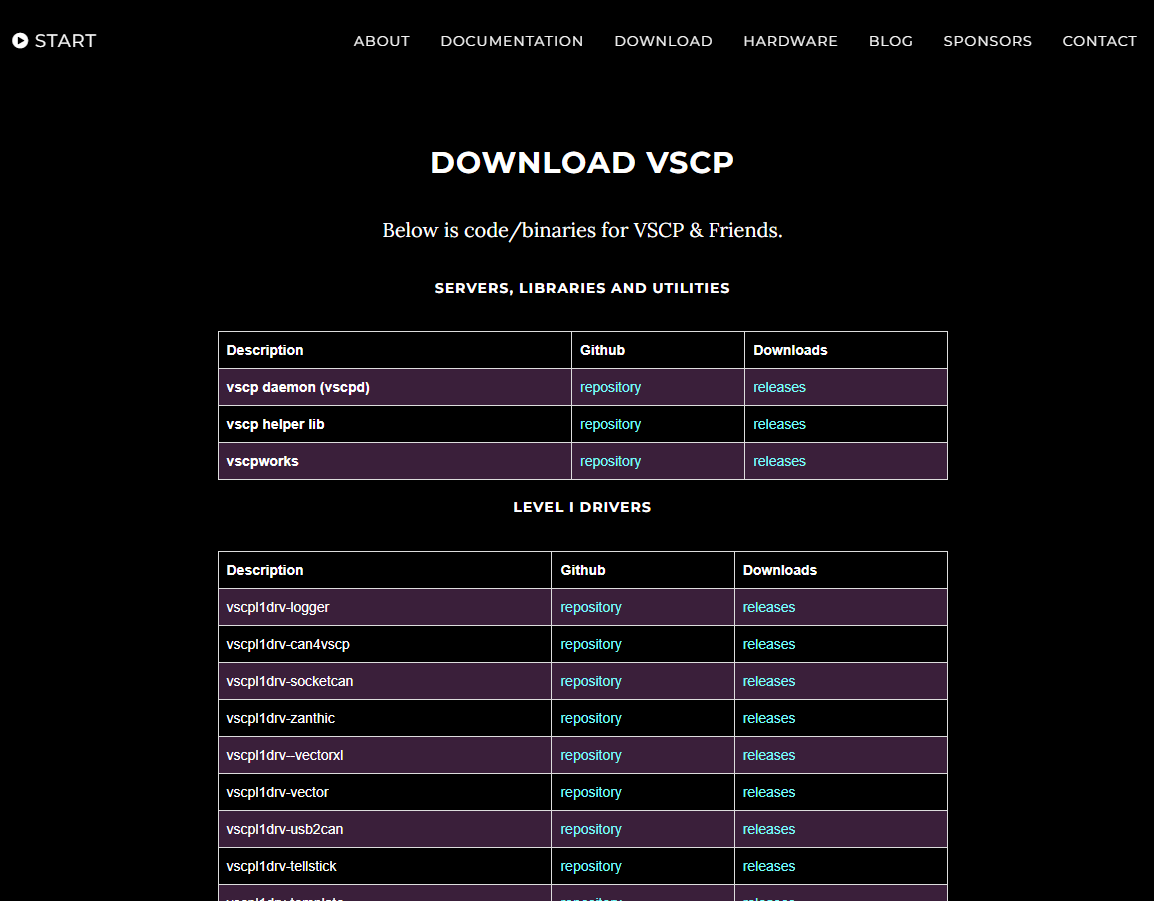View vscpl1drv-can4vscp releases

click(768, 644)
